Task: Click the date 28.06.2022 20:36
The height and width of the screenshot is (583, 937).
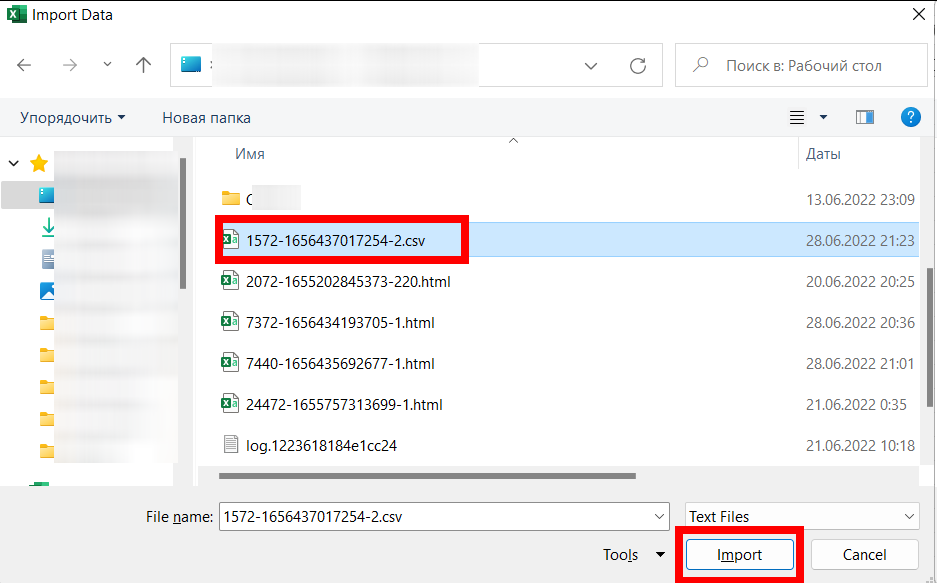Action: [860, 323]
